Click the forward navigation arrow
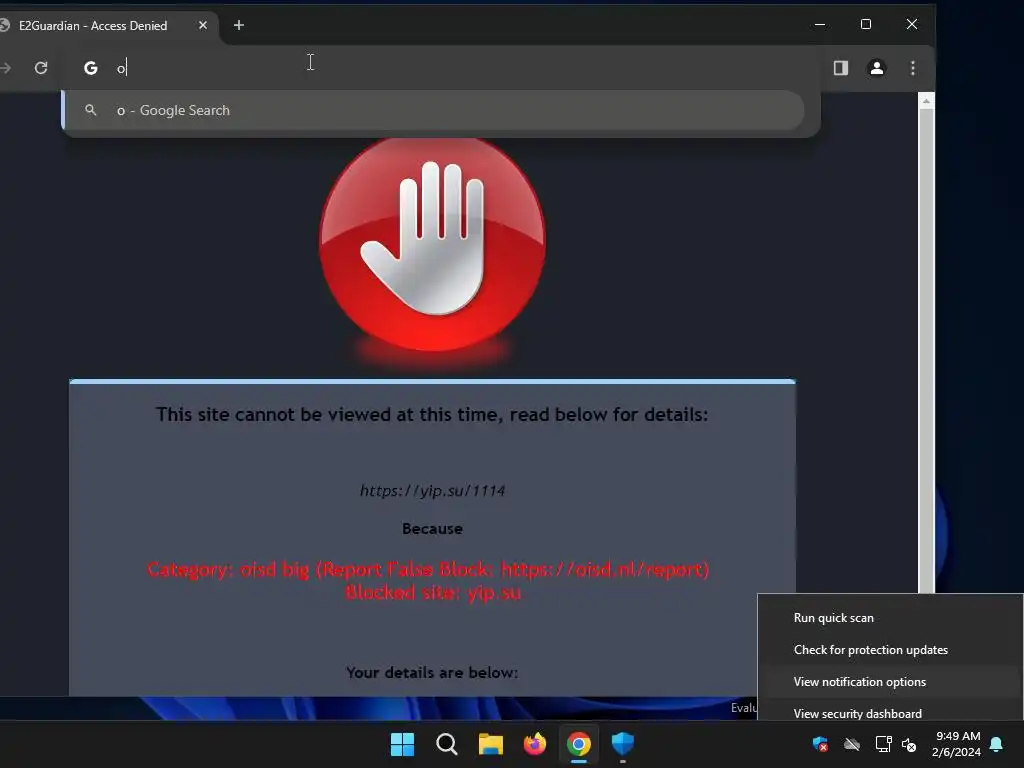This screenshot has height=768, width=1024. coord(5,68)
